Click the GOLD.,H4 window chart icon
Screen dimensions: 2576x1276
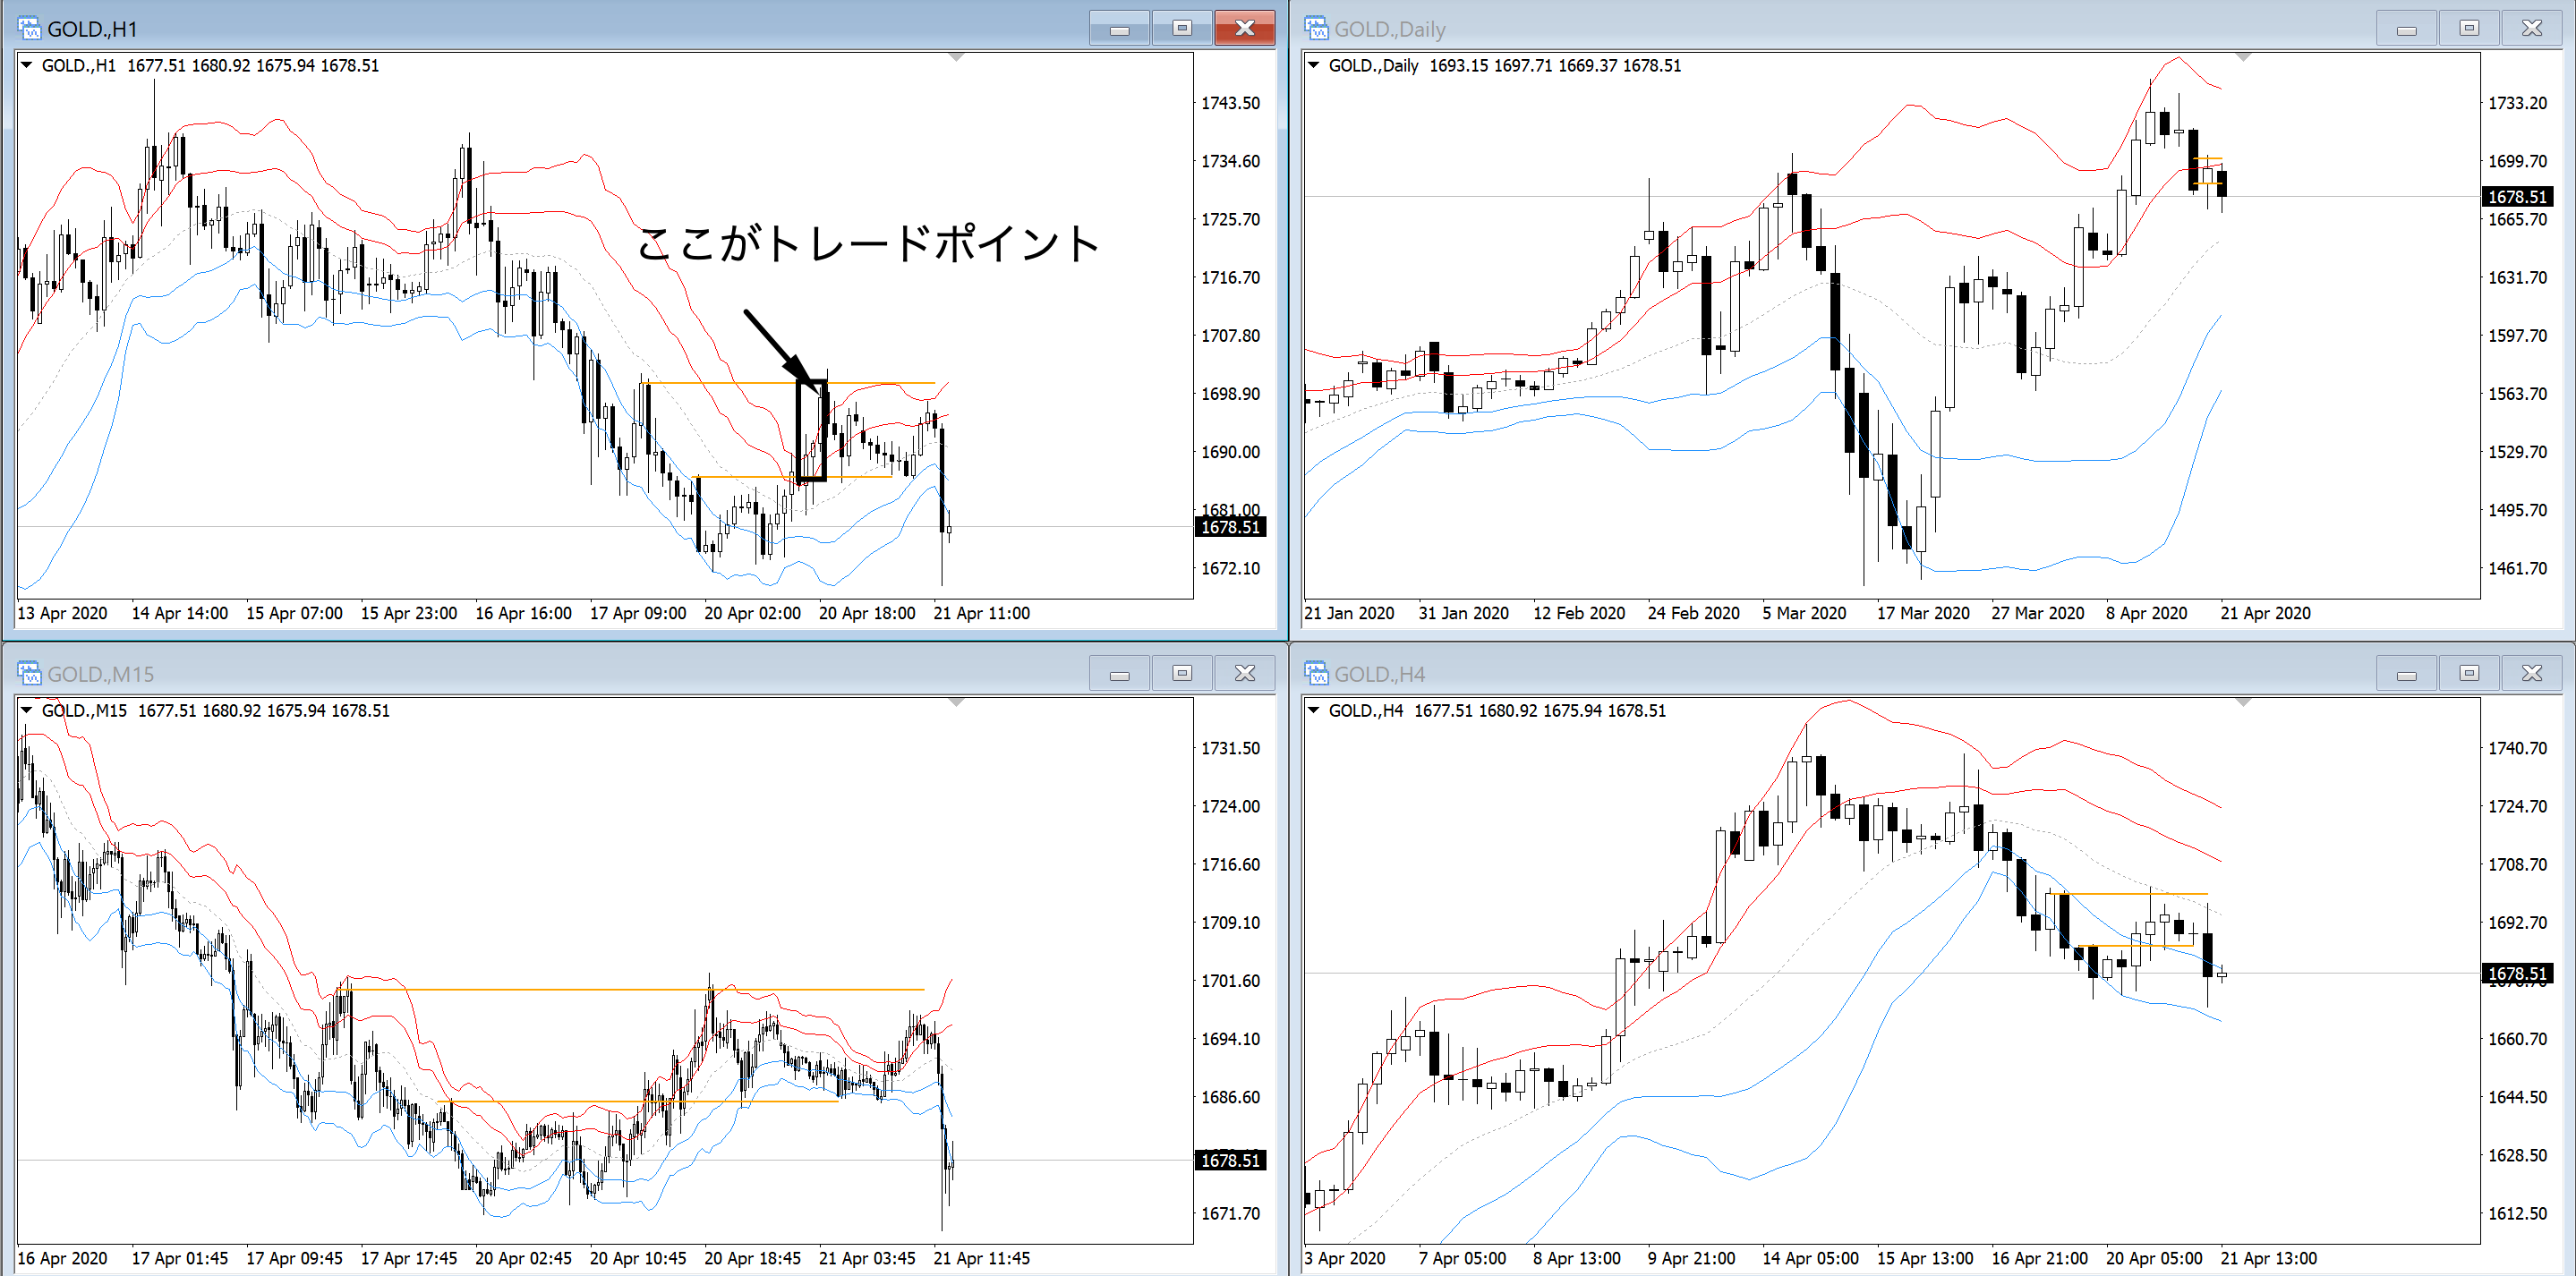click(1316, 673)
